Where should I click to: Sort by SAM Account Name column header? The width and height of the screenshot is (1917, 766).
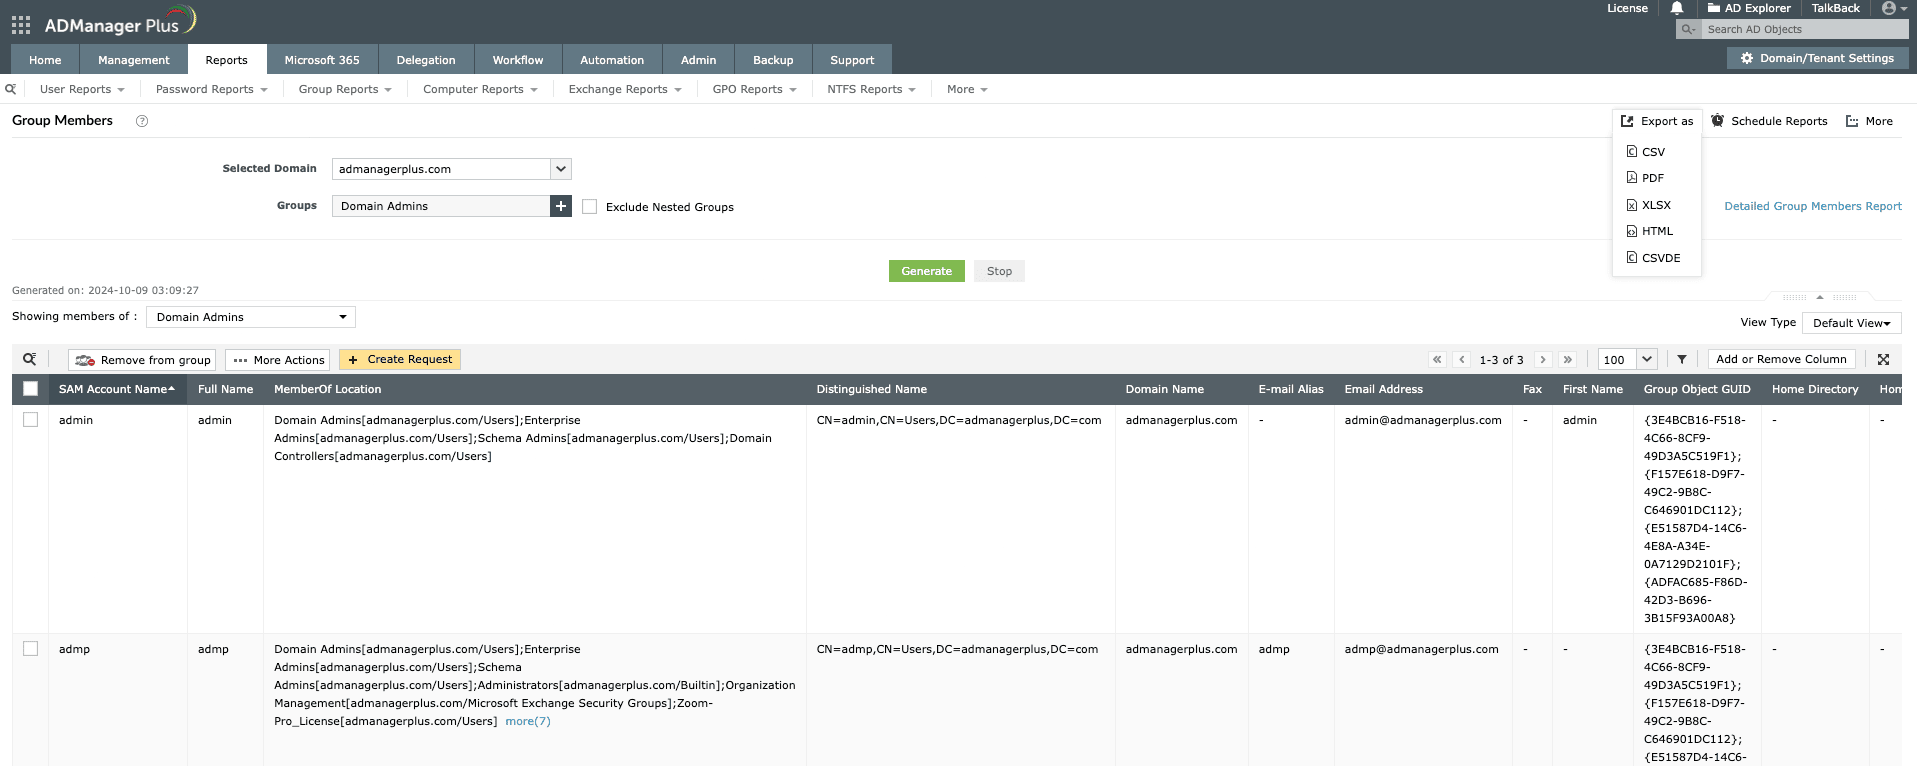[117, 389]
